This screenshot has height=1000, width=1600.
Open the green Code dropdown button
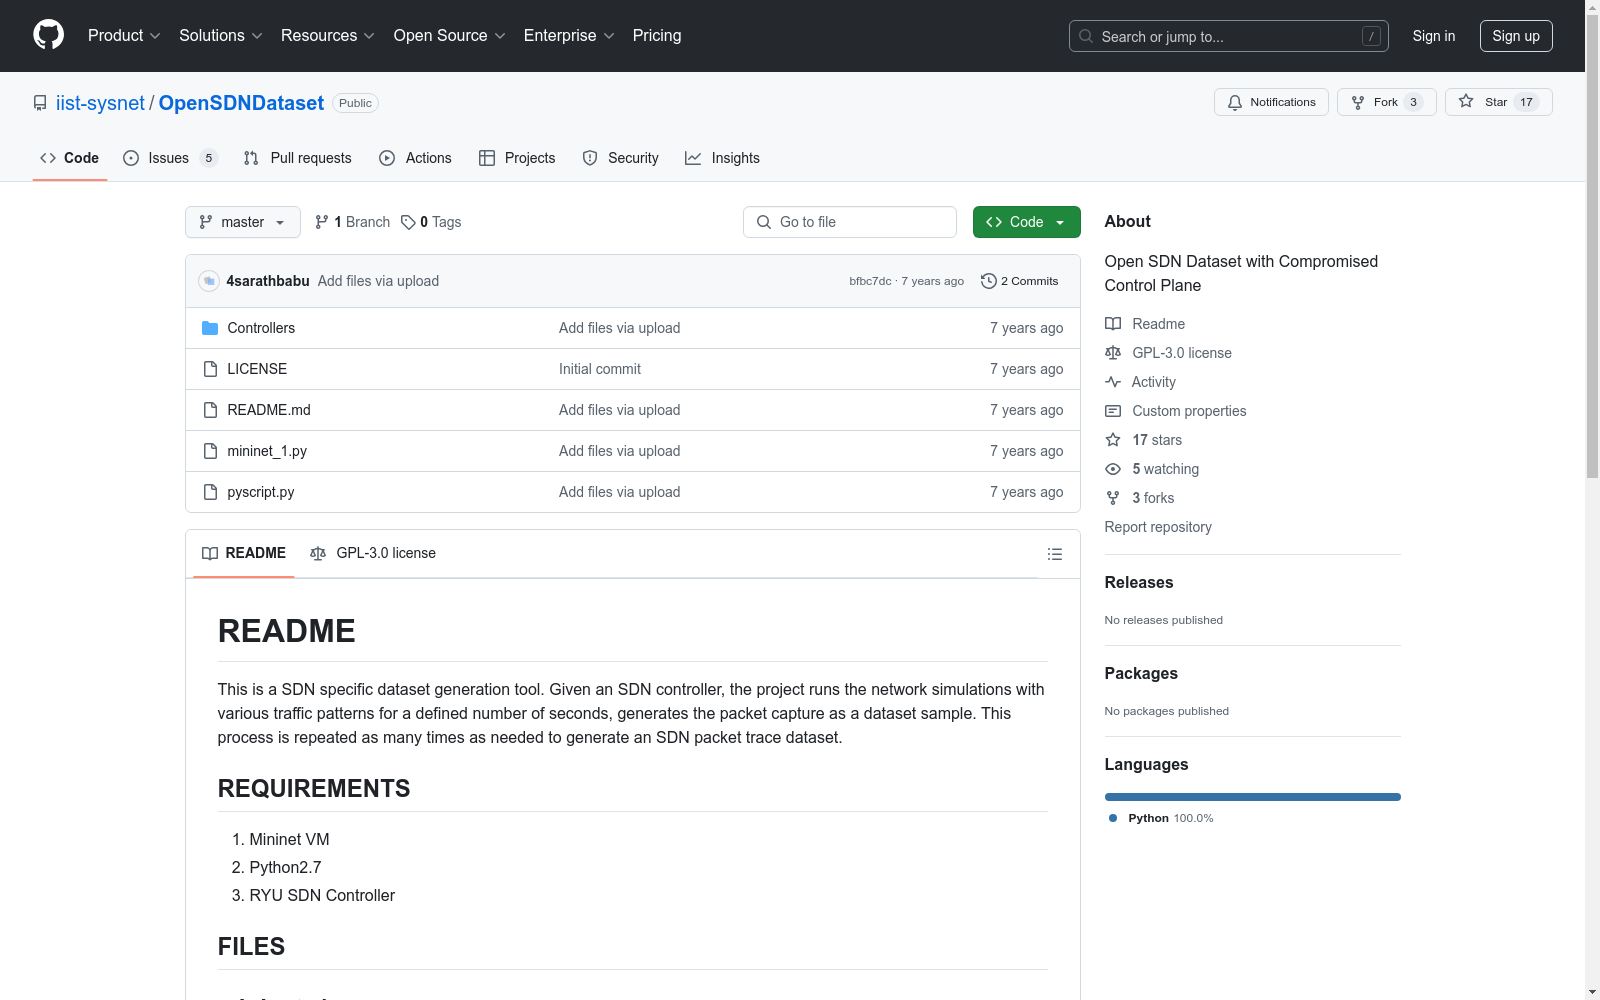(1026, 222)
